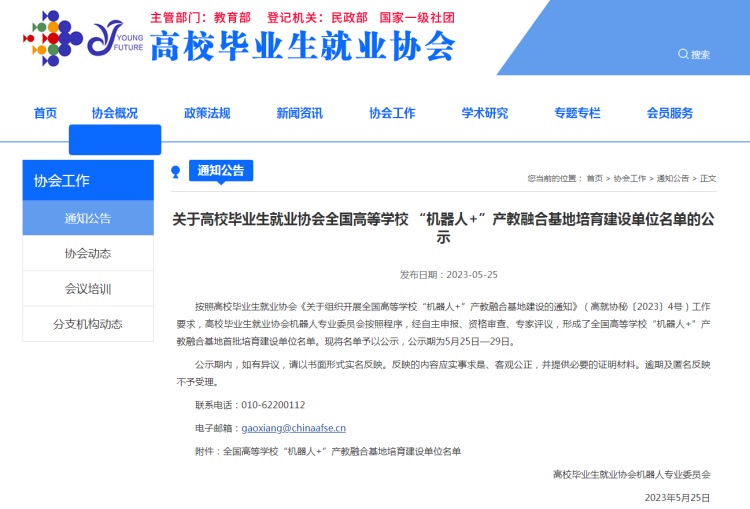This screenshot has width=750, height=509.
Task: Click the 首页 breadcrumb link
Action: tap(595, 178)
